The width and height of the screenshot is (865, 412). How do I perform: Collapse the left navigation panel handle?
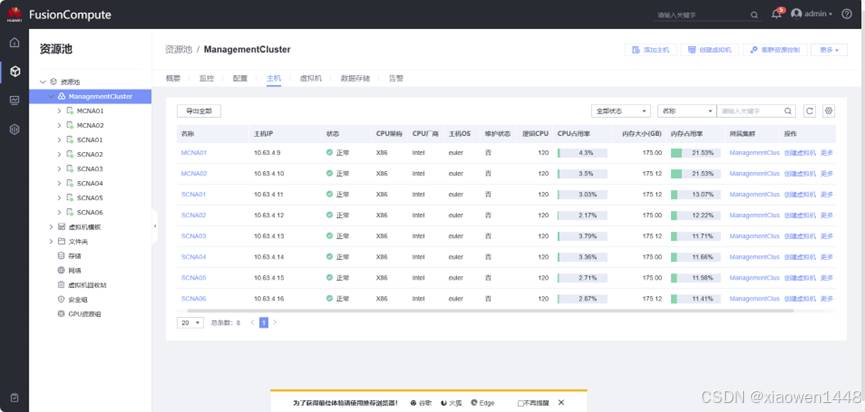pos(154,226)
